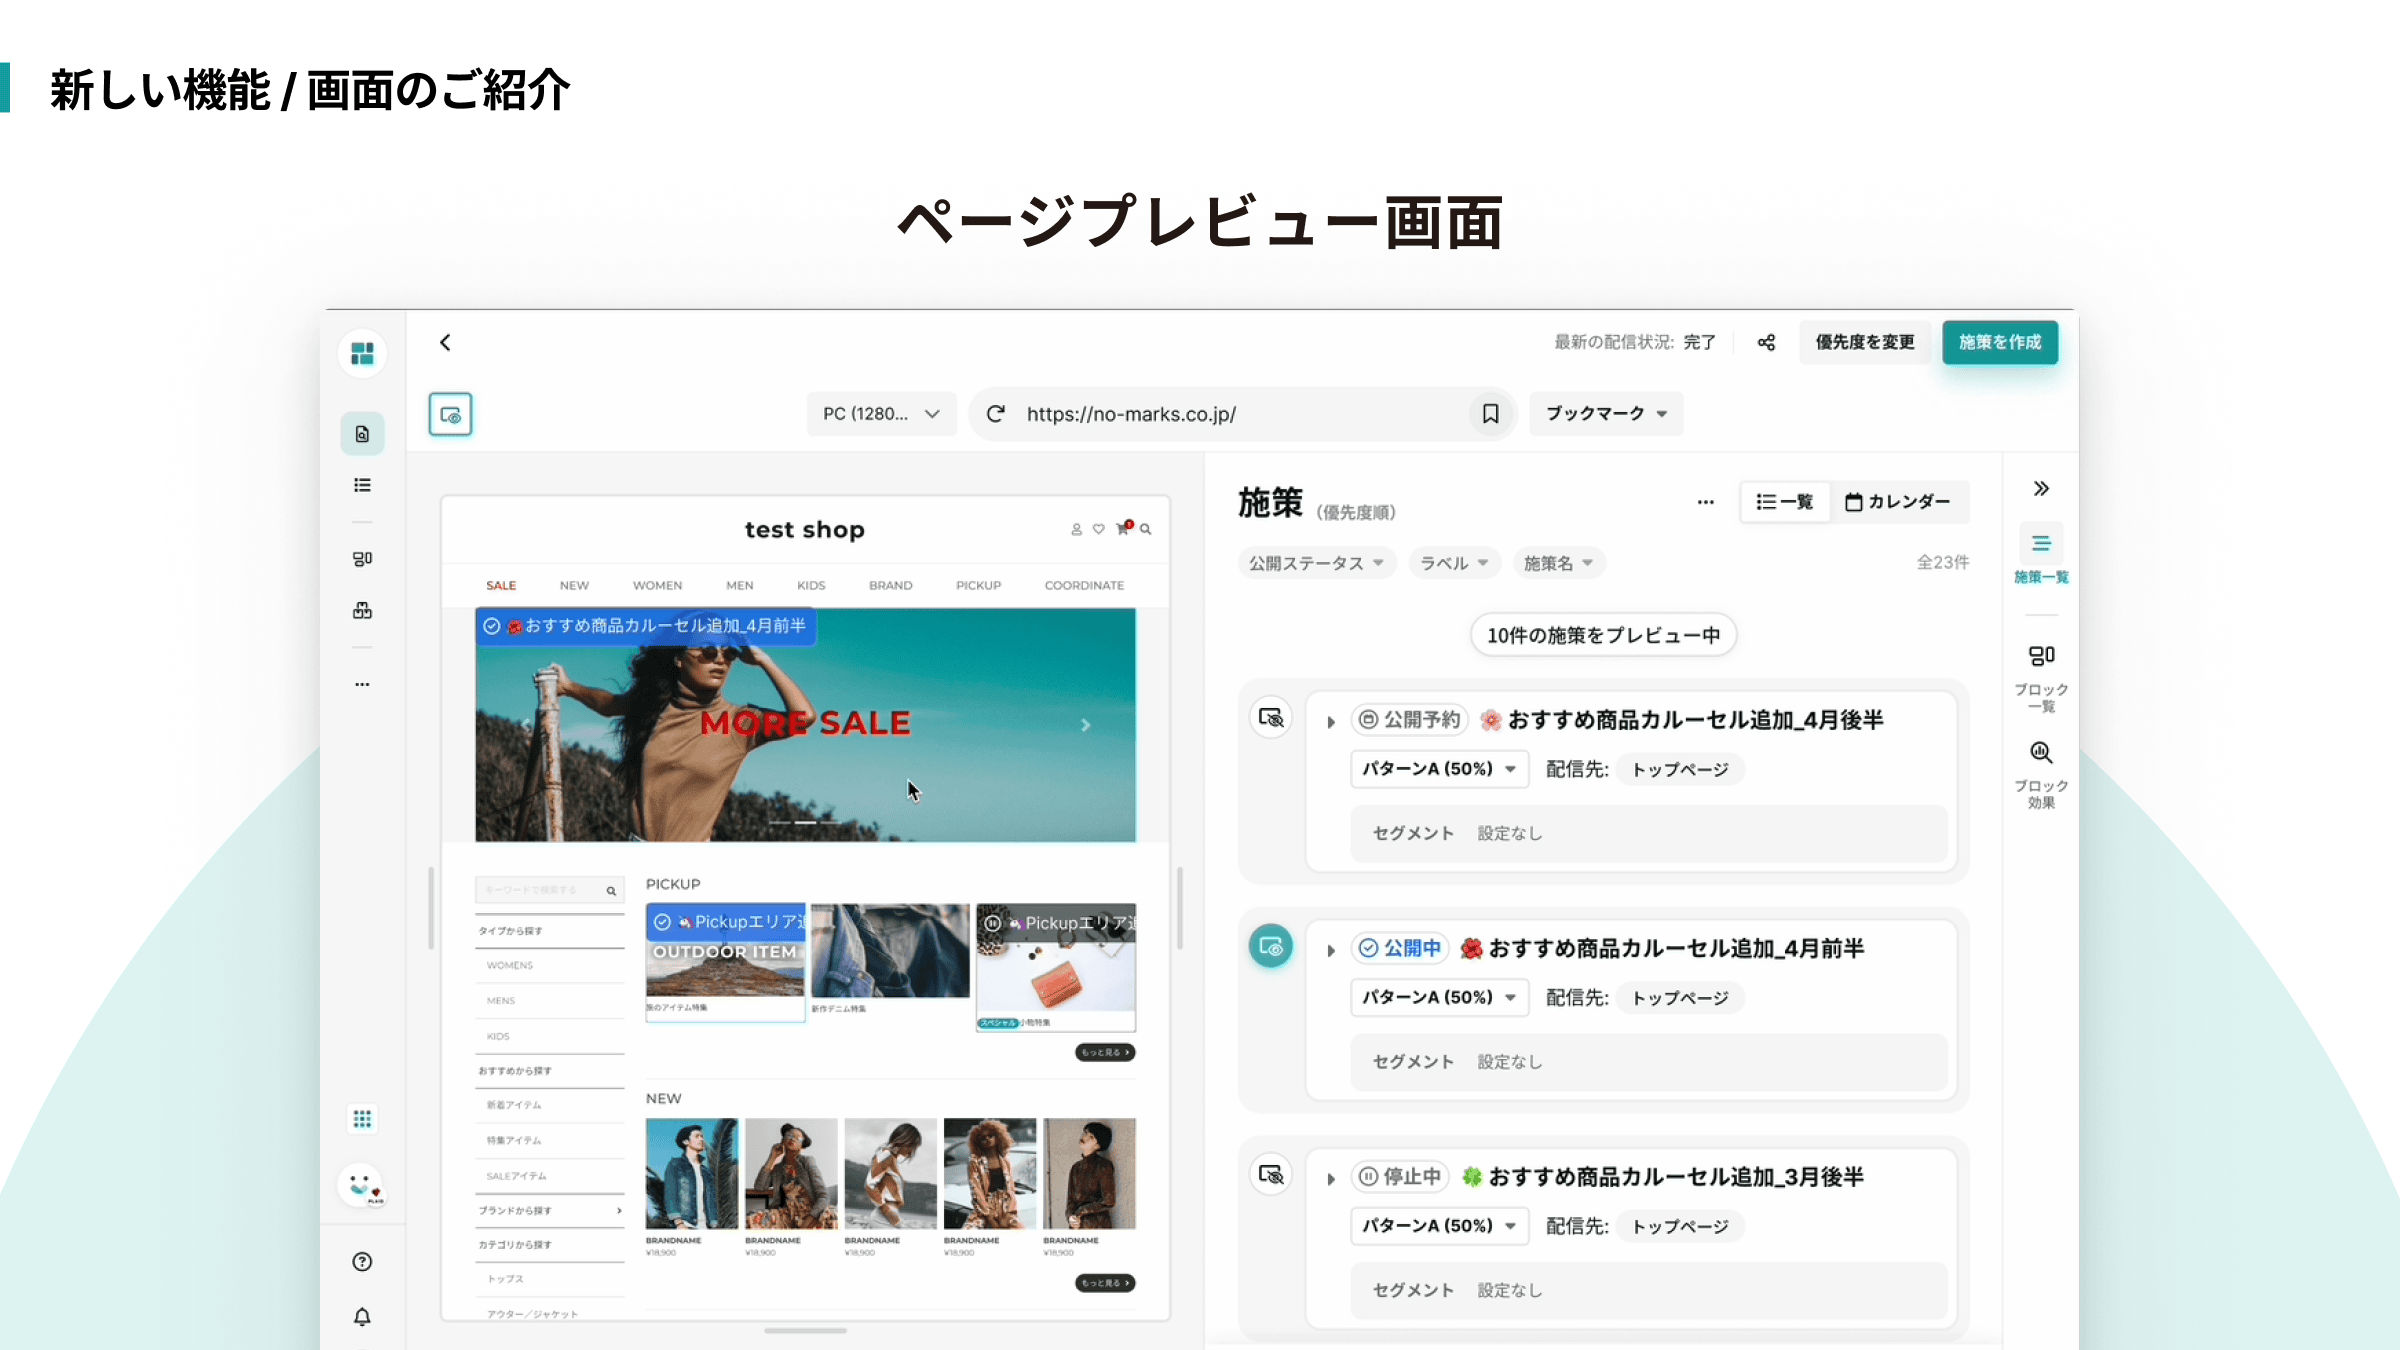
Task: Open the three-dot menu next to 施策 heading
Action: pyautogui.click(x=1705, y=502)
